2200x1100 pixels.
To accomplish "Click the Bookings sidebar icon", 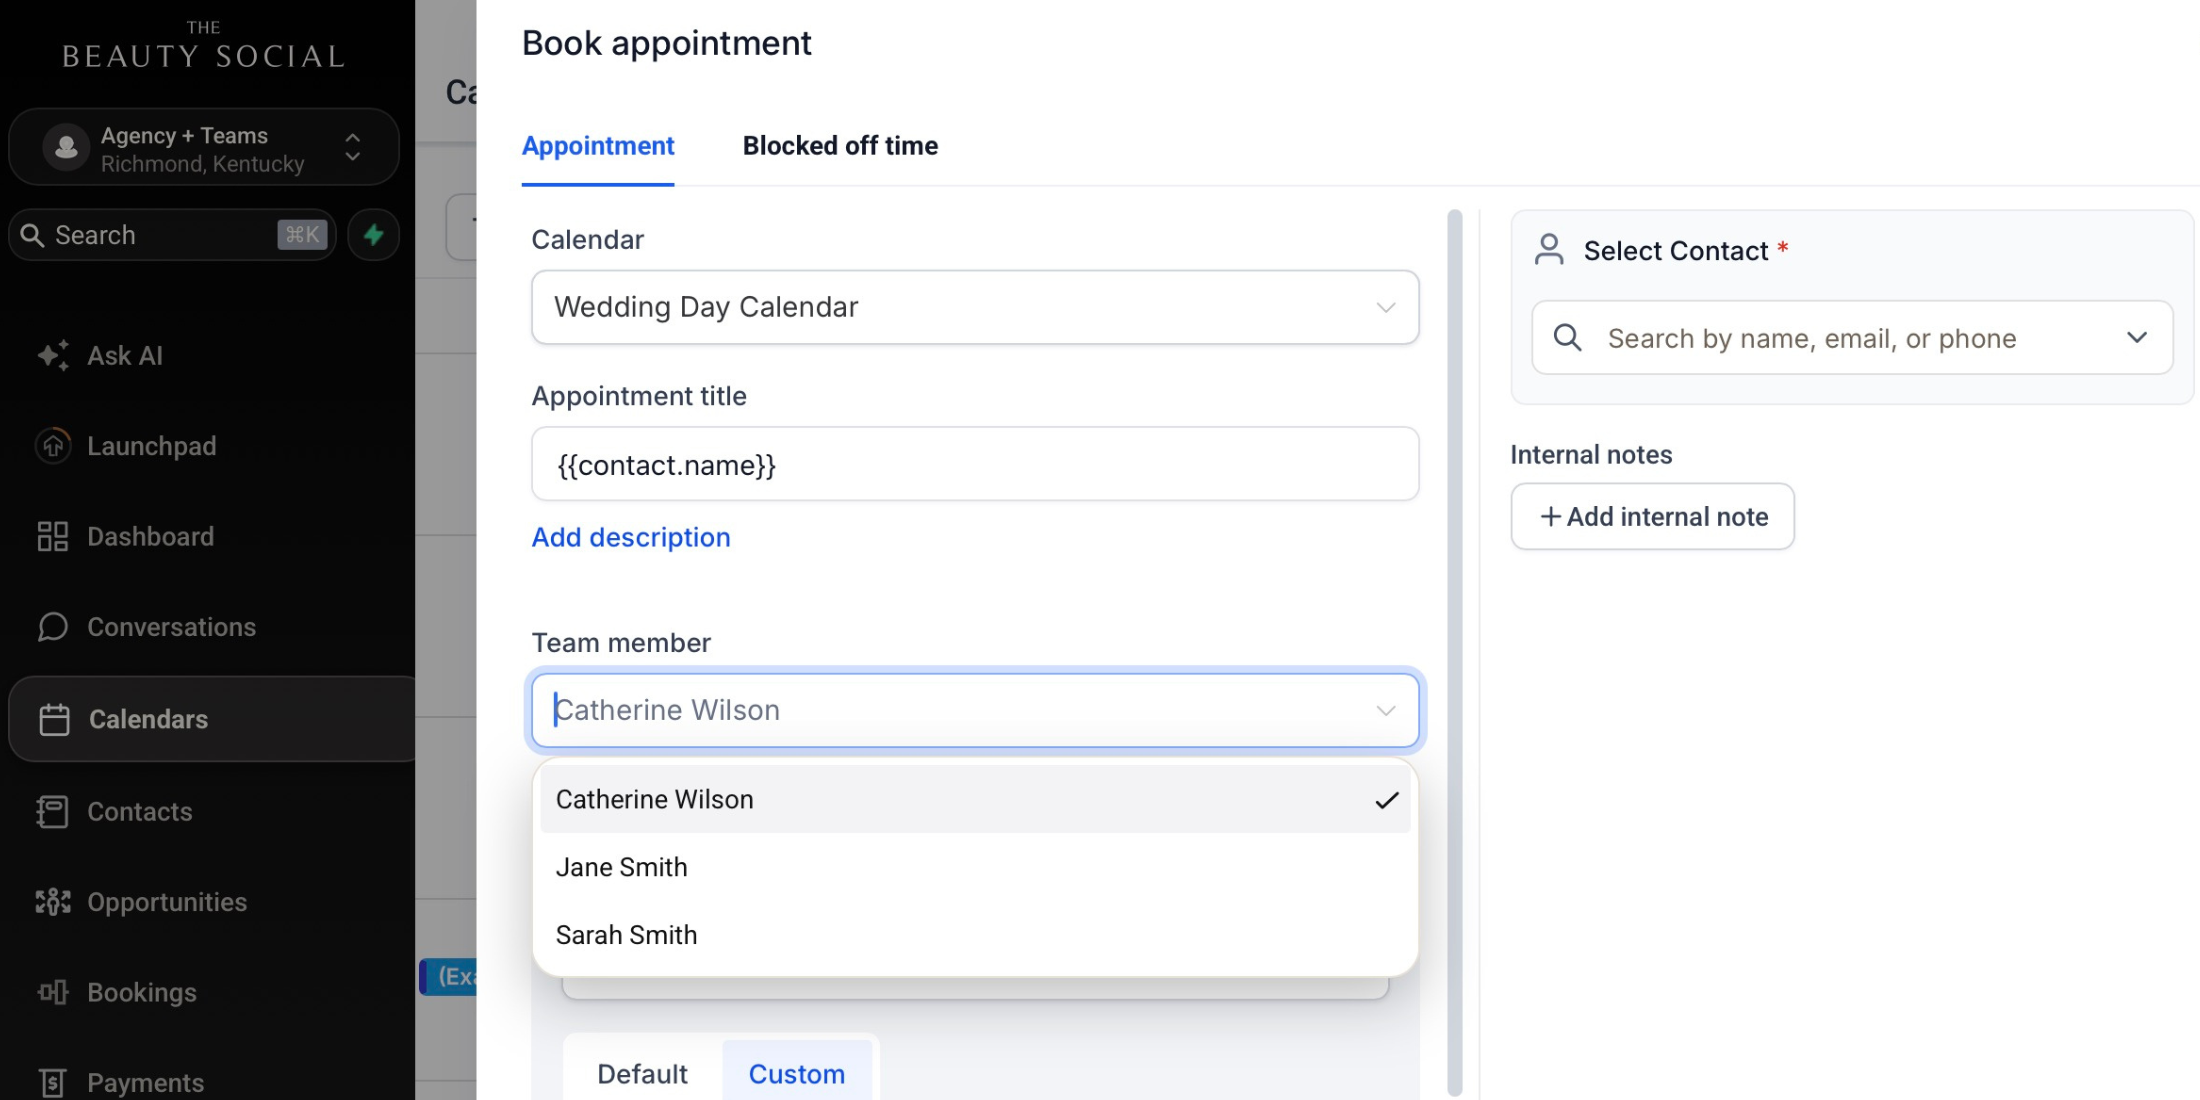I will 53,992.
